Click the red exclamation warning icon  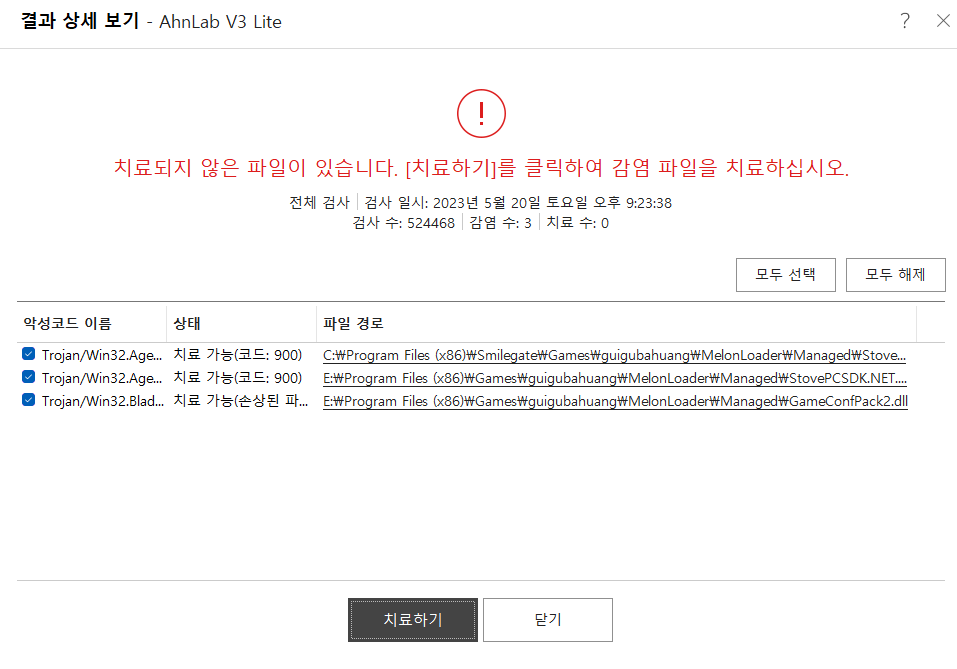pyautogui.click(x=481, y=114)
